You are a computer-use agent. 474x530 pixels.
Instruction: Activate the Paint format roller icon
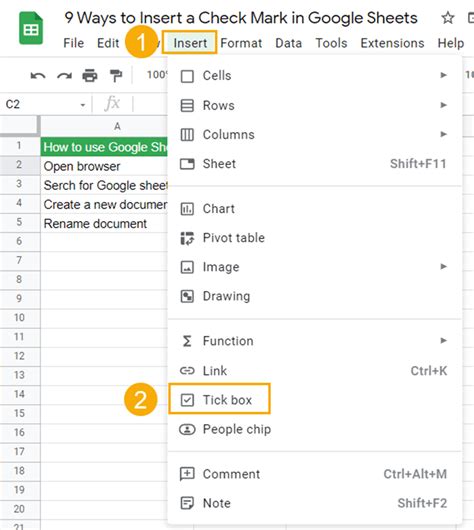click(x=116, y=75)
